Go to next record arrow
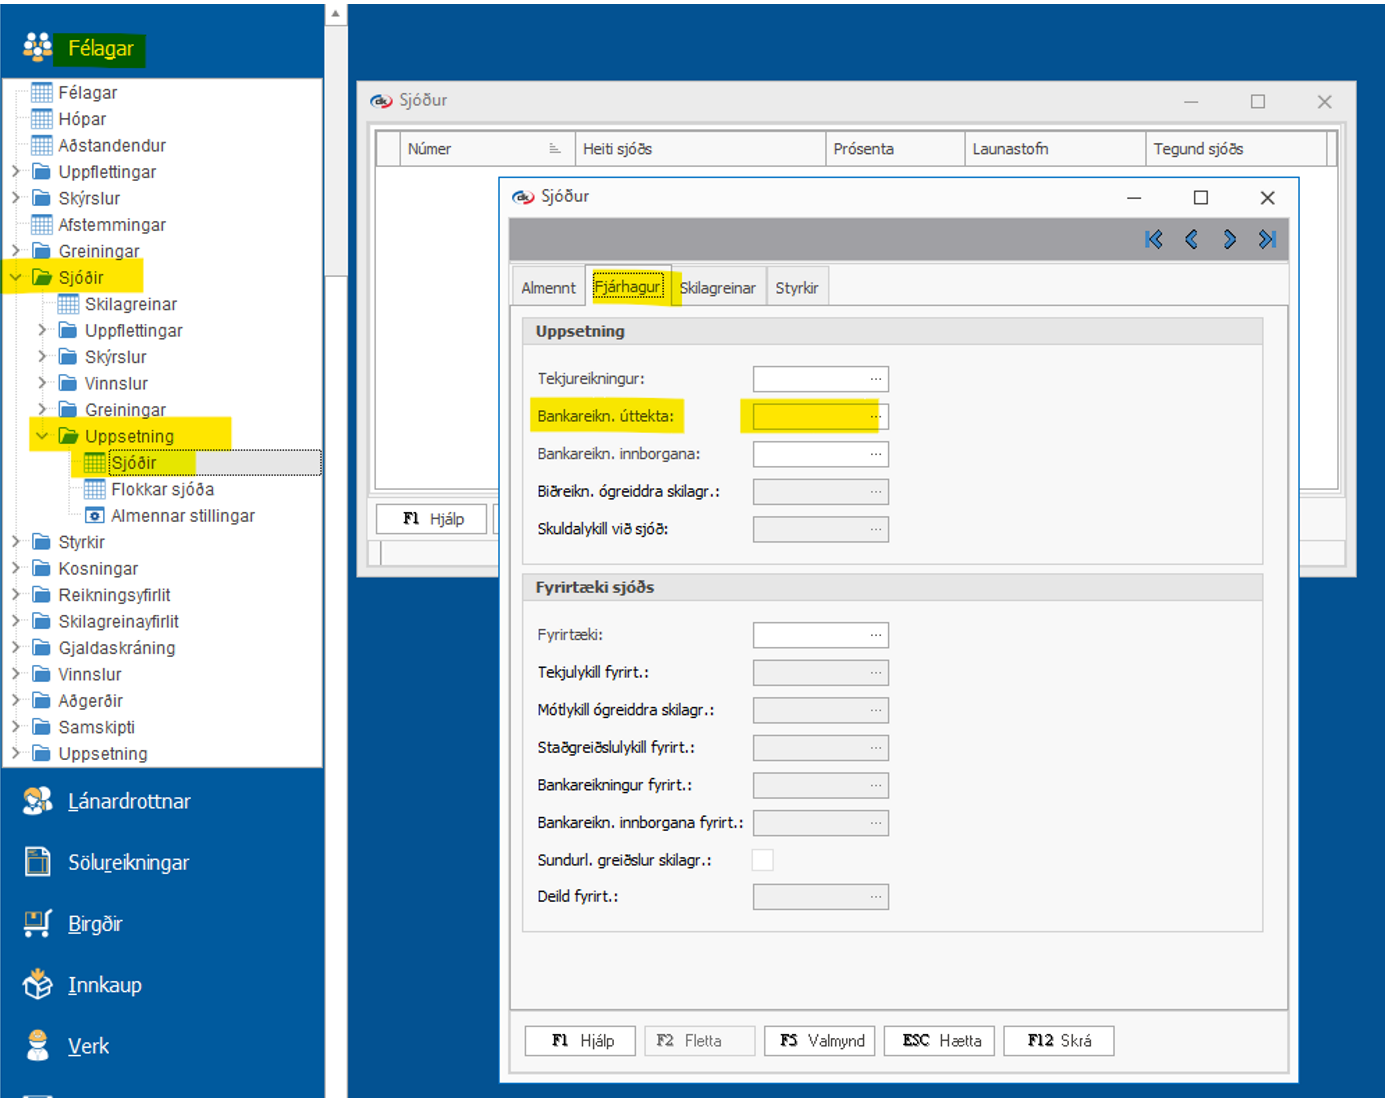Screen dimensions: 1390x1098 pos(1229,239)
